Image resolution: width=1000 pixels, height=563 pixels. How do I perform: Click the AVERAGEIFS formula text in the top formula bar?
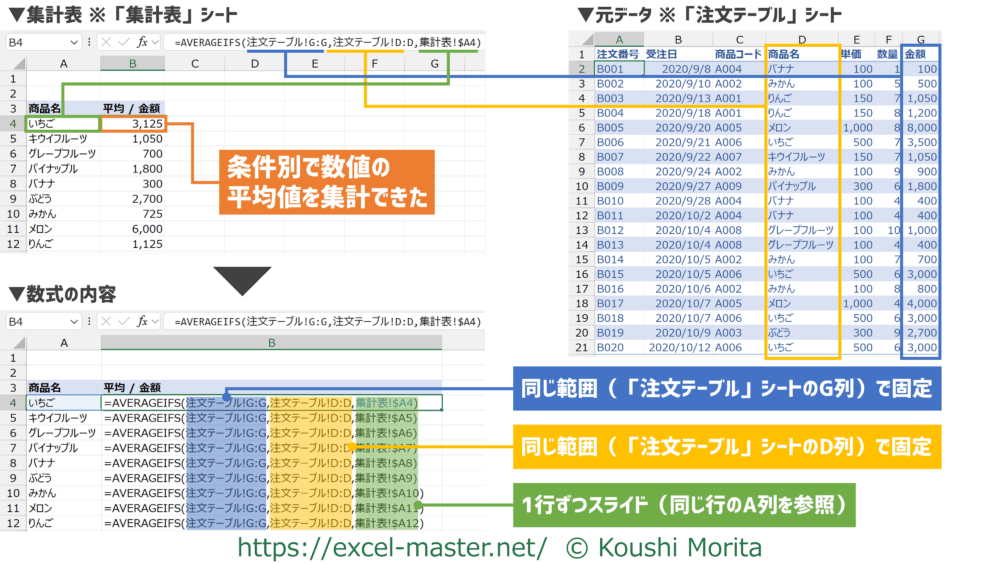point(328,43)
